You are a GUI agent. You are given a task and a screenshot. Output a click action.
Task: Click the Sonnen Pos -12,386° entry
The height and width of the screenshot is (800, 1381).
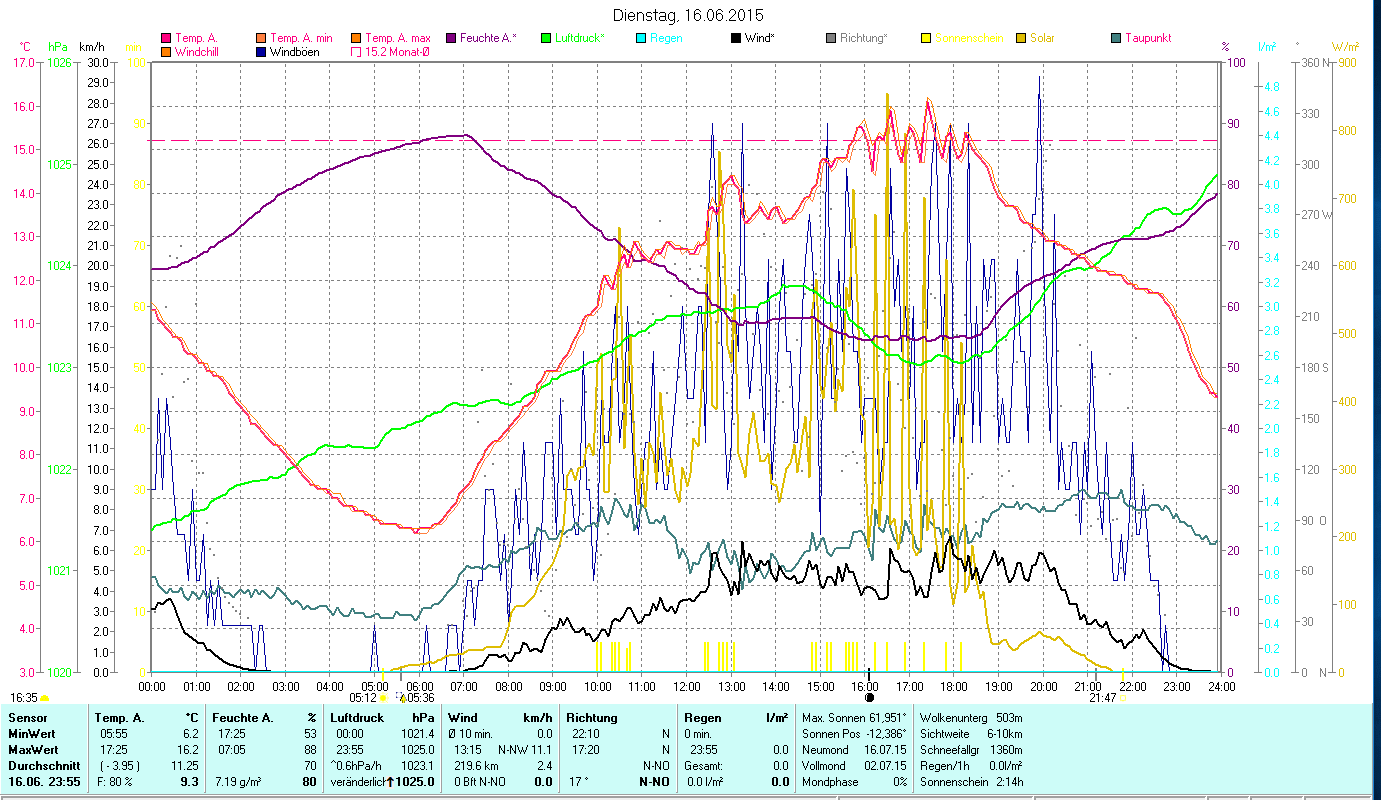pos(855,733)
